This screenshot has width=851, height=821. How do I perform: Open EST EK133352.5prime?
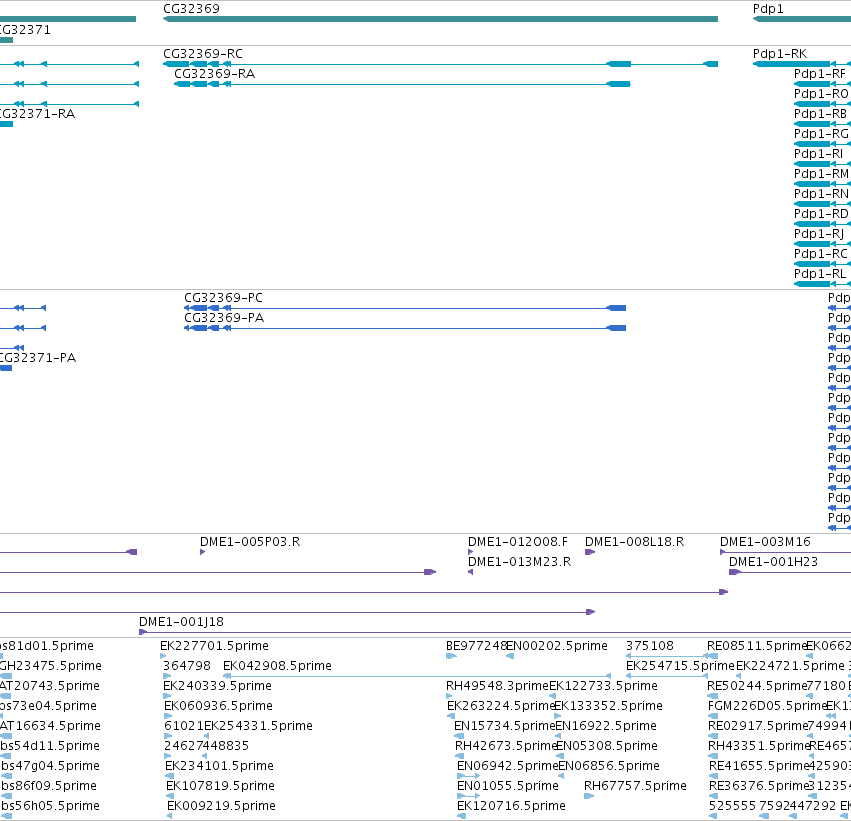tap(608, 706)
